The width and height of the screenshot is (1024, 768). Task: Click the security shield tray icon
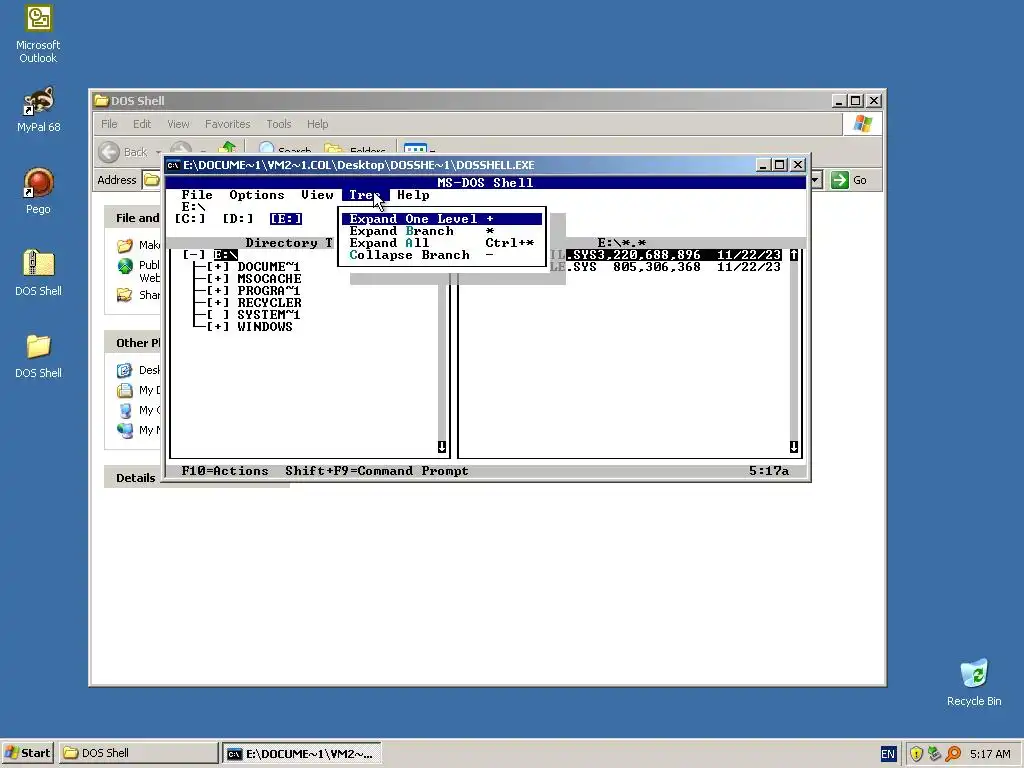(x=916, y=754)
